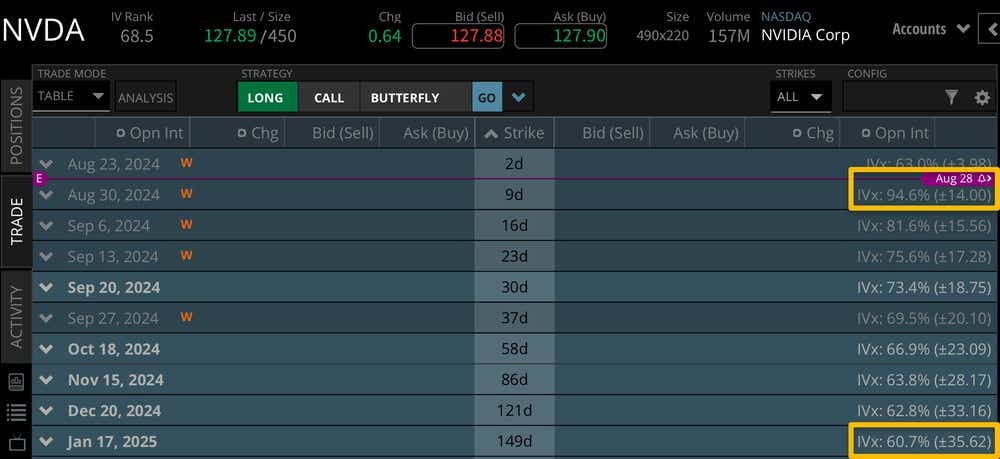Click the config filter funnel icon

(x=951, y=97)
